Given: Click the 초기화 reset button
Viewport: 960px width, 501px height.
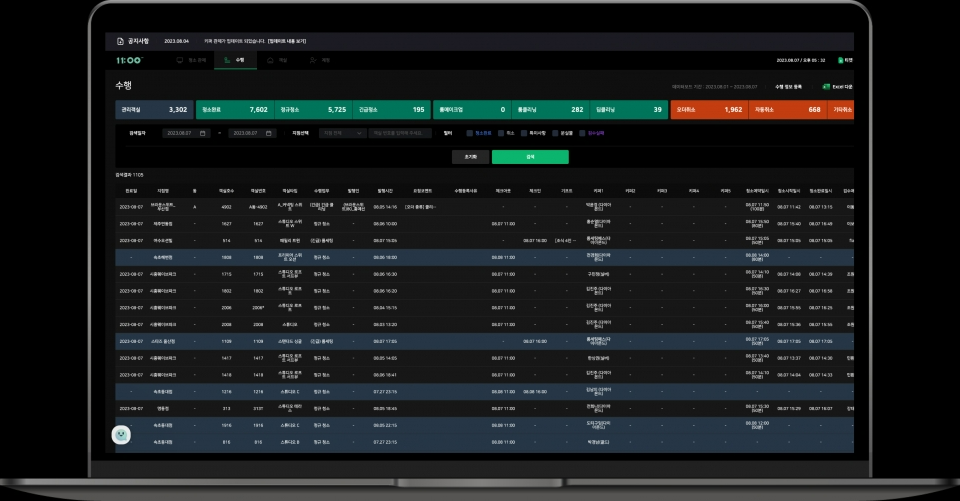Looking at the screenshot, I should [x=470, y=157].
